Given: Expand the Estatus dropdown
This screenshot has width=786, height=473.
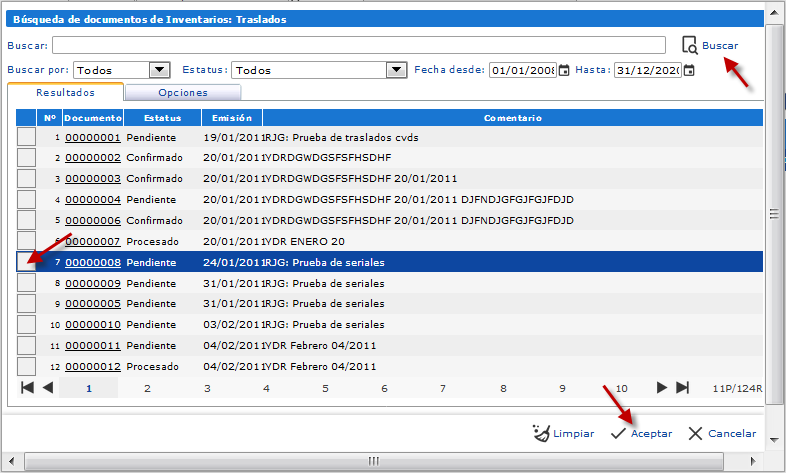Looking at the screenshot, I should coord(396,70).
